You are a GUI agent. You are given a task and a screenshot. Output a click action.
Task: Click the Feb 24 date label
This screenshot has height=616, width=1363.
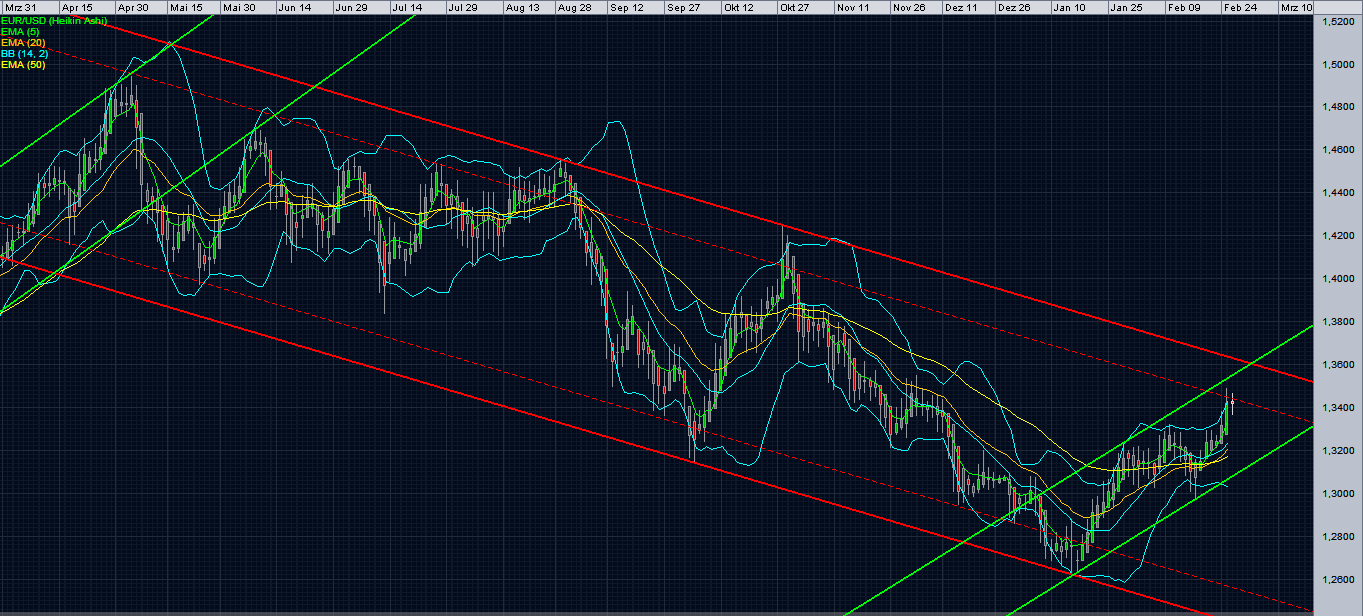1240,7
